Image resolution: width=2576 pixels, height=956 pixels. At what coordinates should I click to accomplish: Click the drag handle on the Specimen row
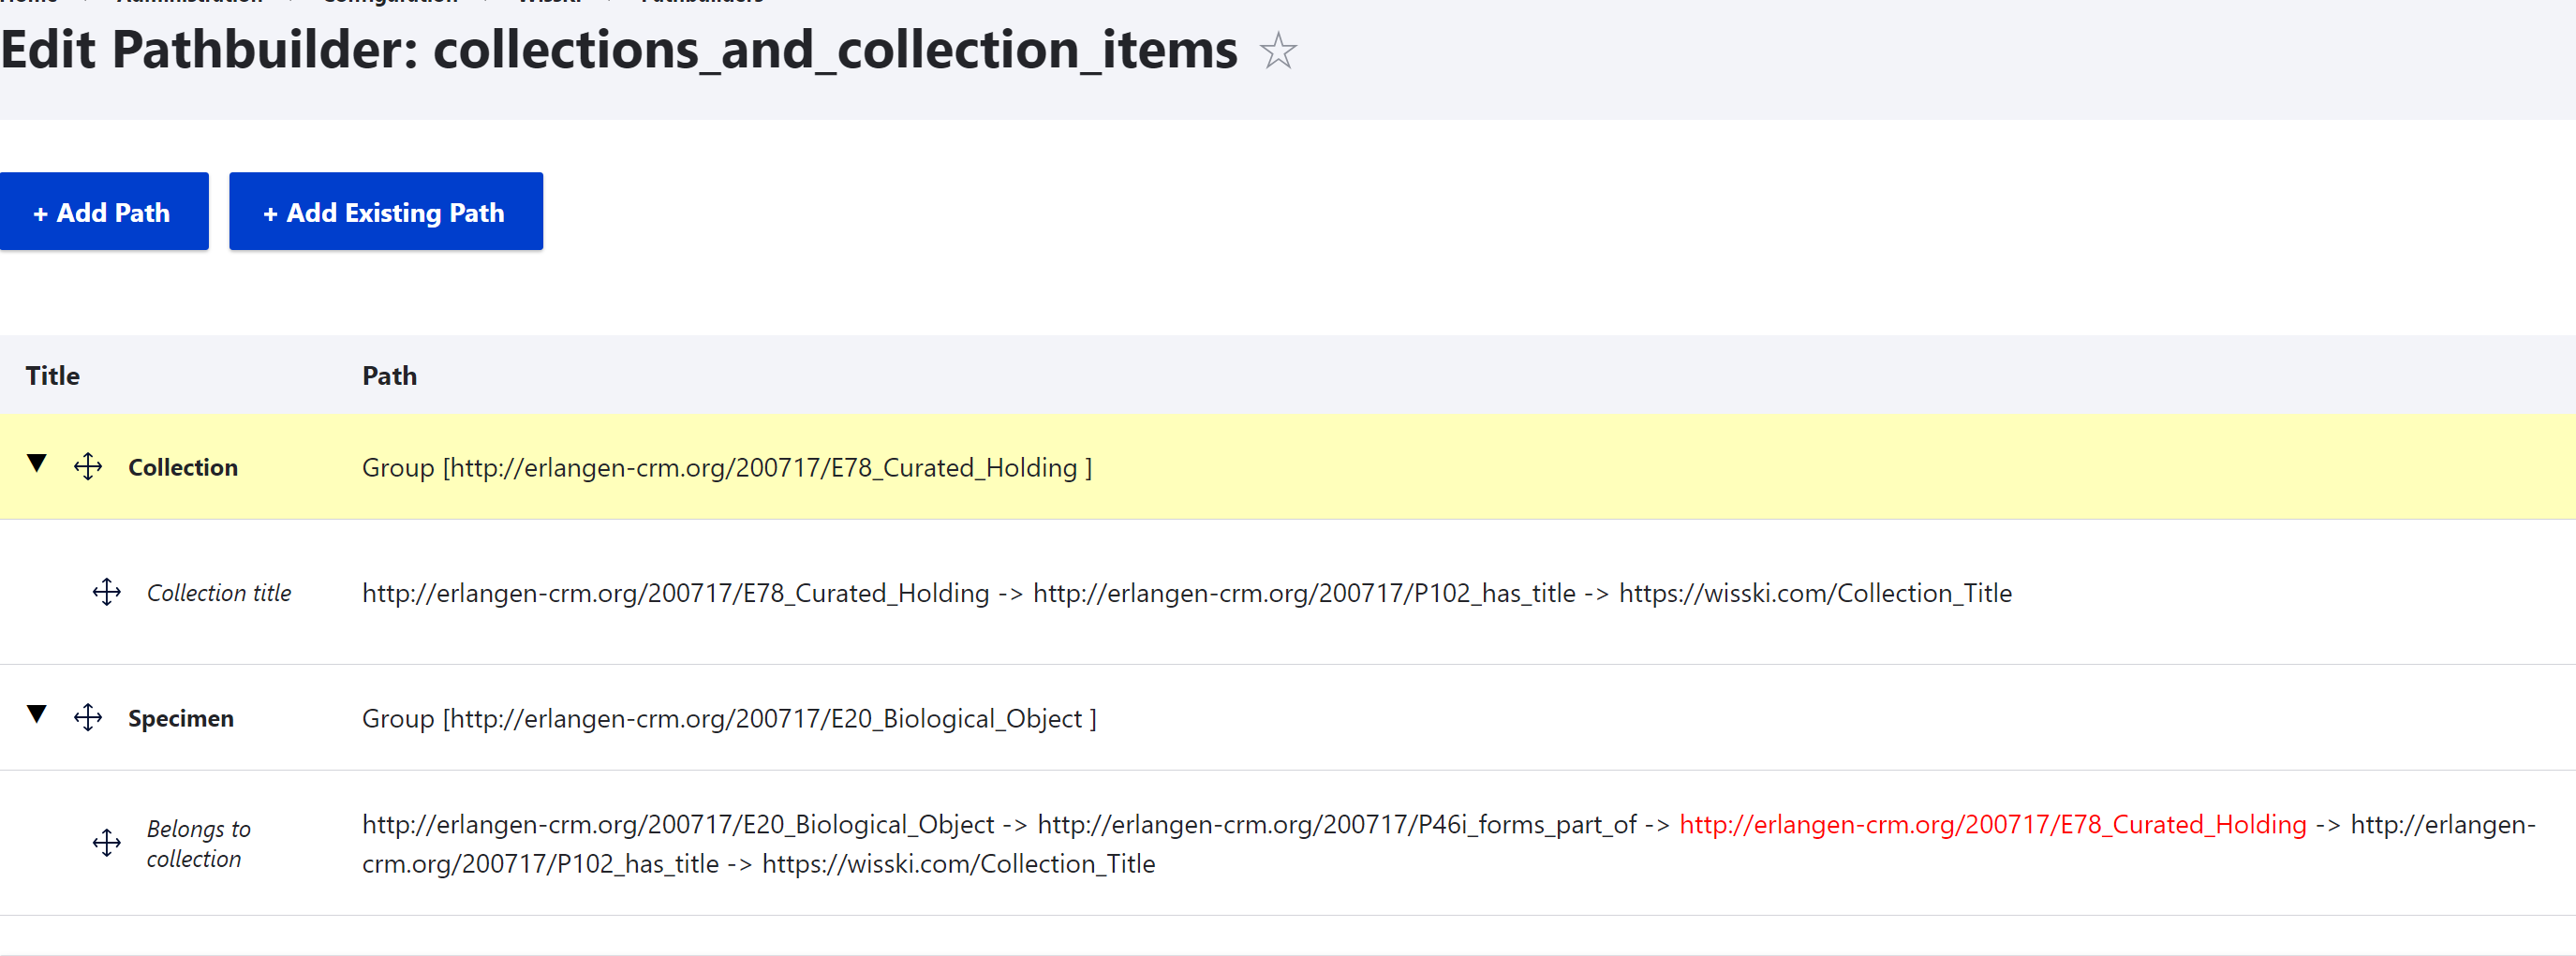(x=88, y=717)
